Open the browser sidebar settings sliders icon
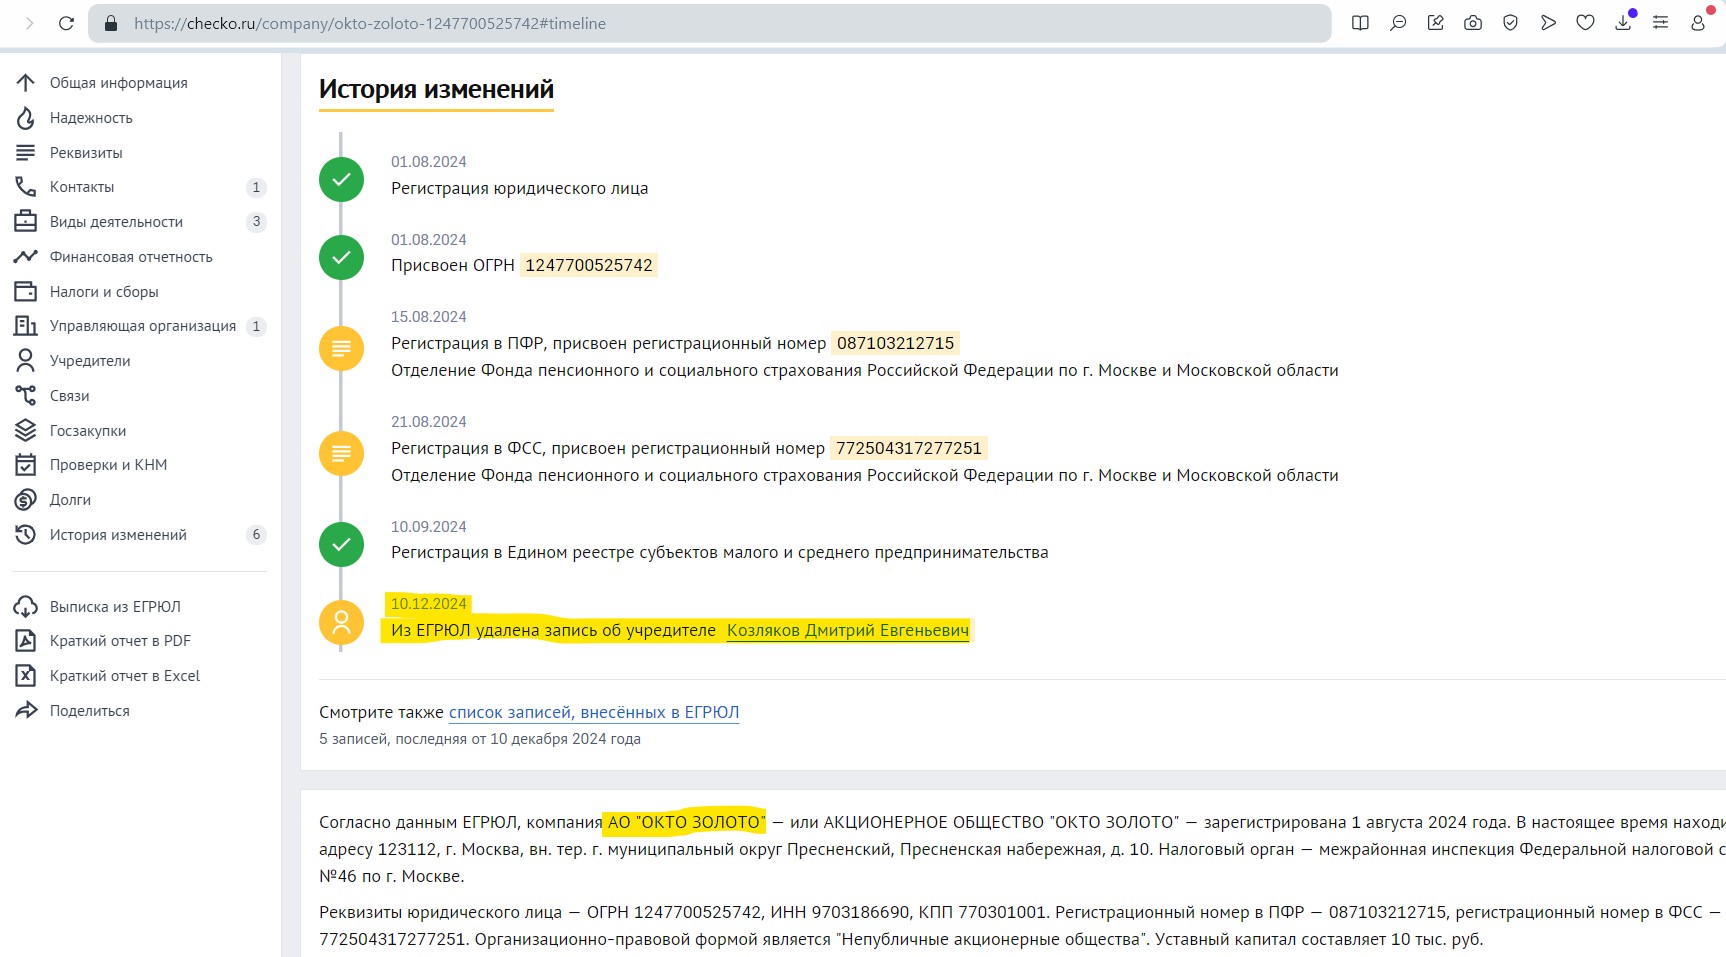 click(x=1660, y=23)
